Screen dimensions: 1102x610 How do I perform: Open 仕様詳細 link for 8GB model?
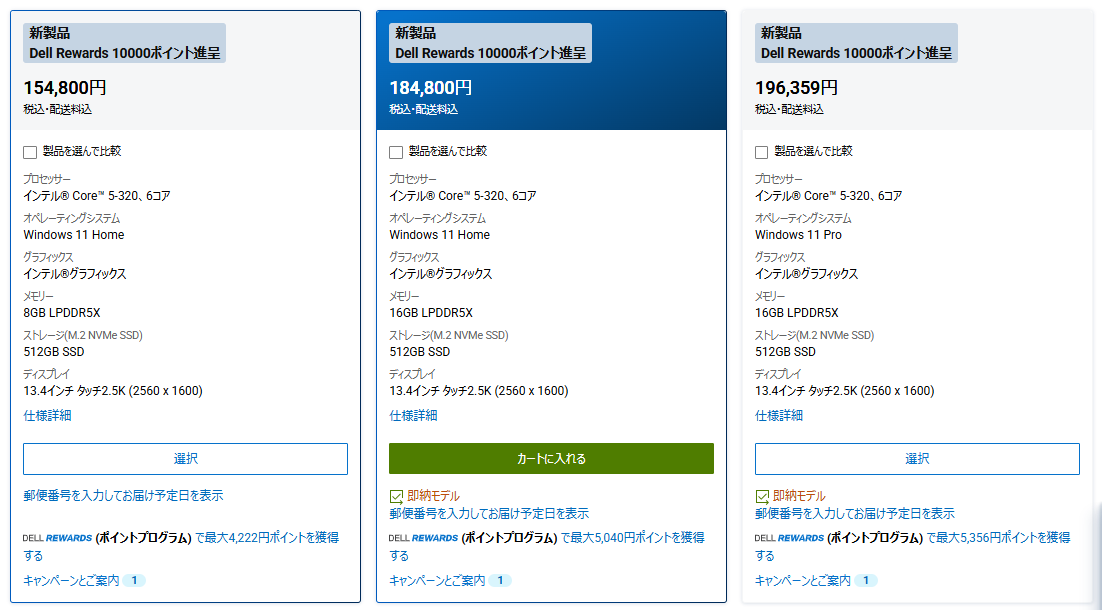coord(47,415)
